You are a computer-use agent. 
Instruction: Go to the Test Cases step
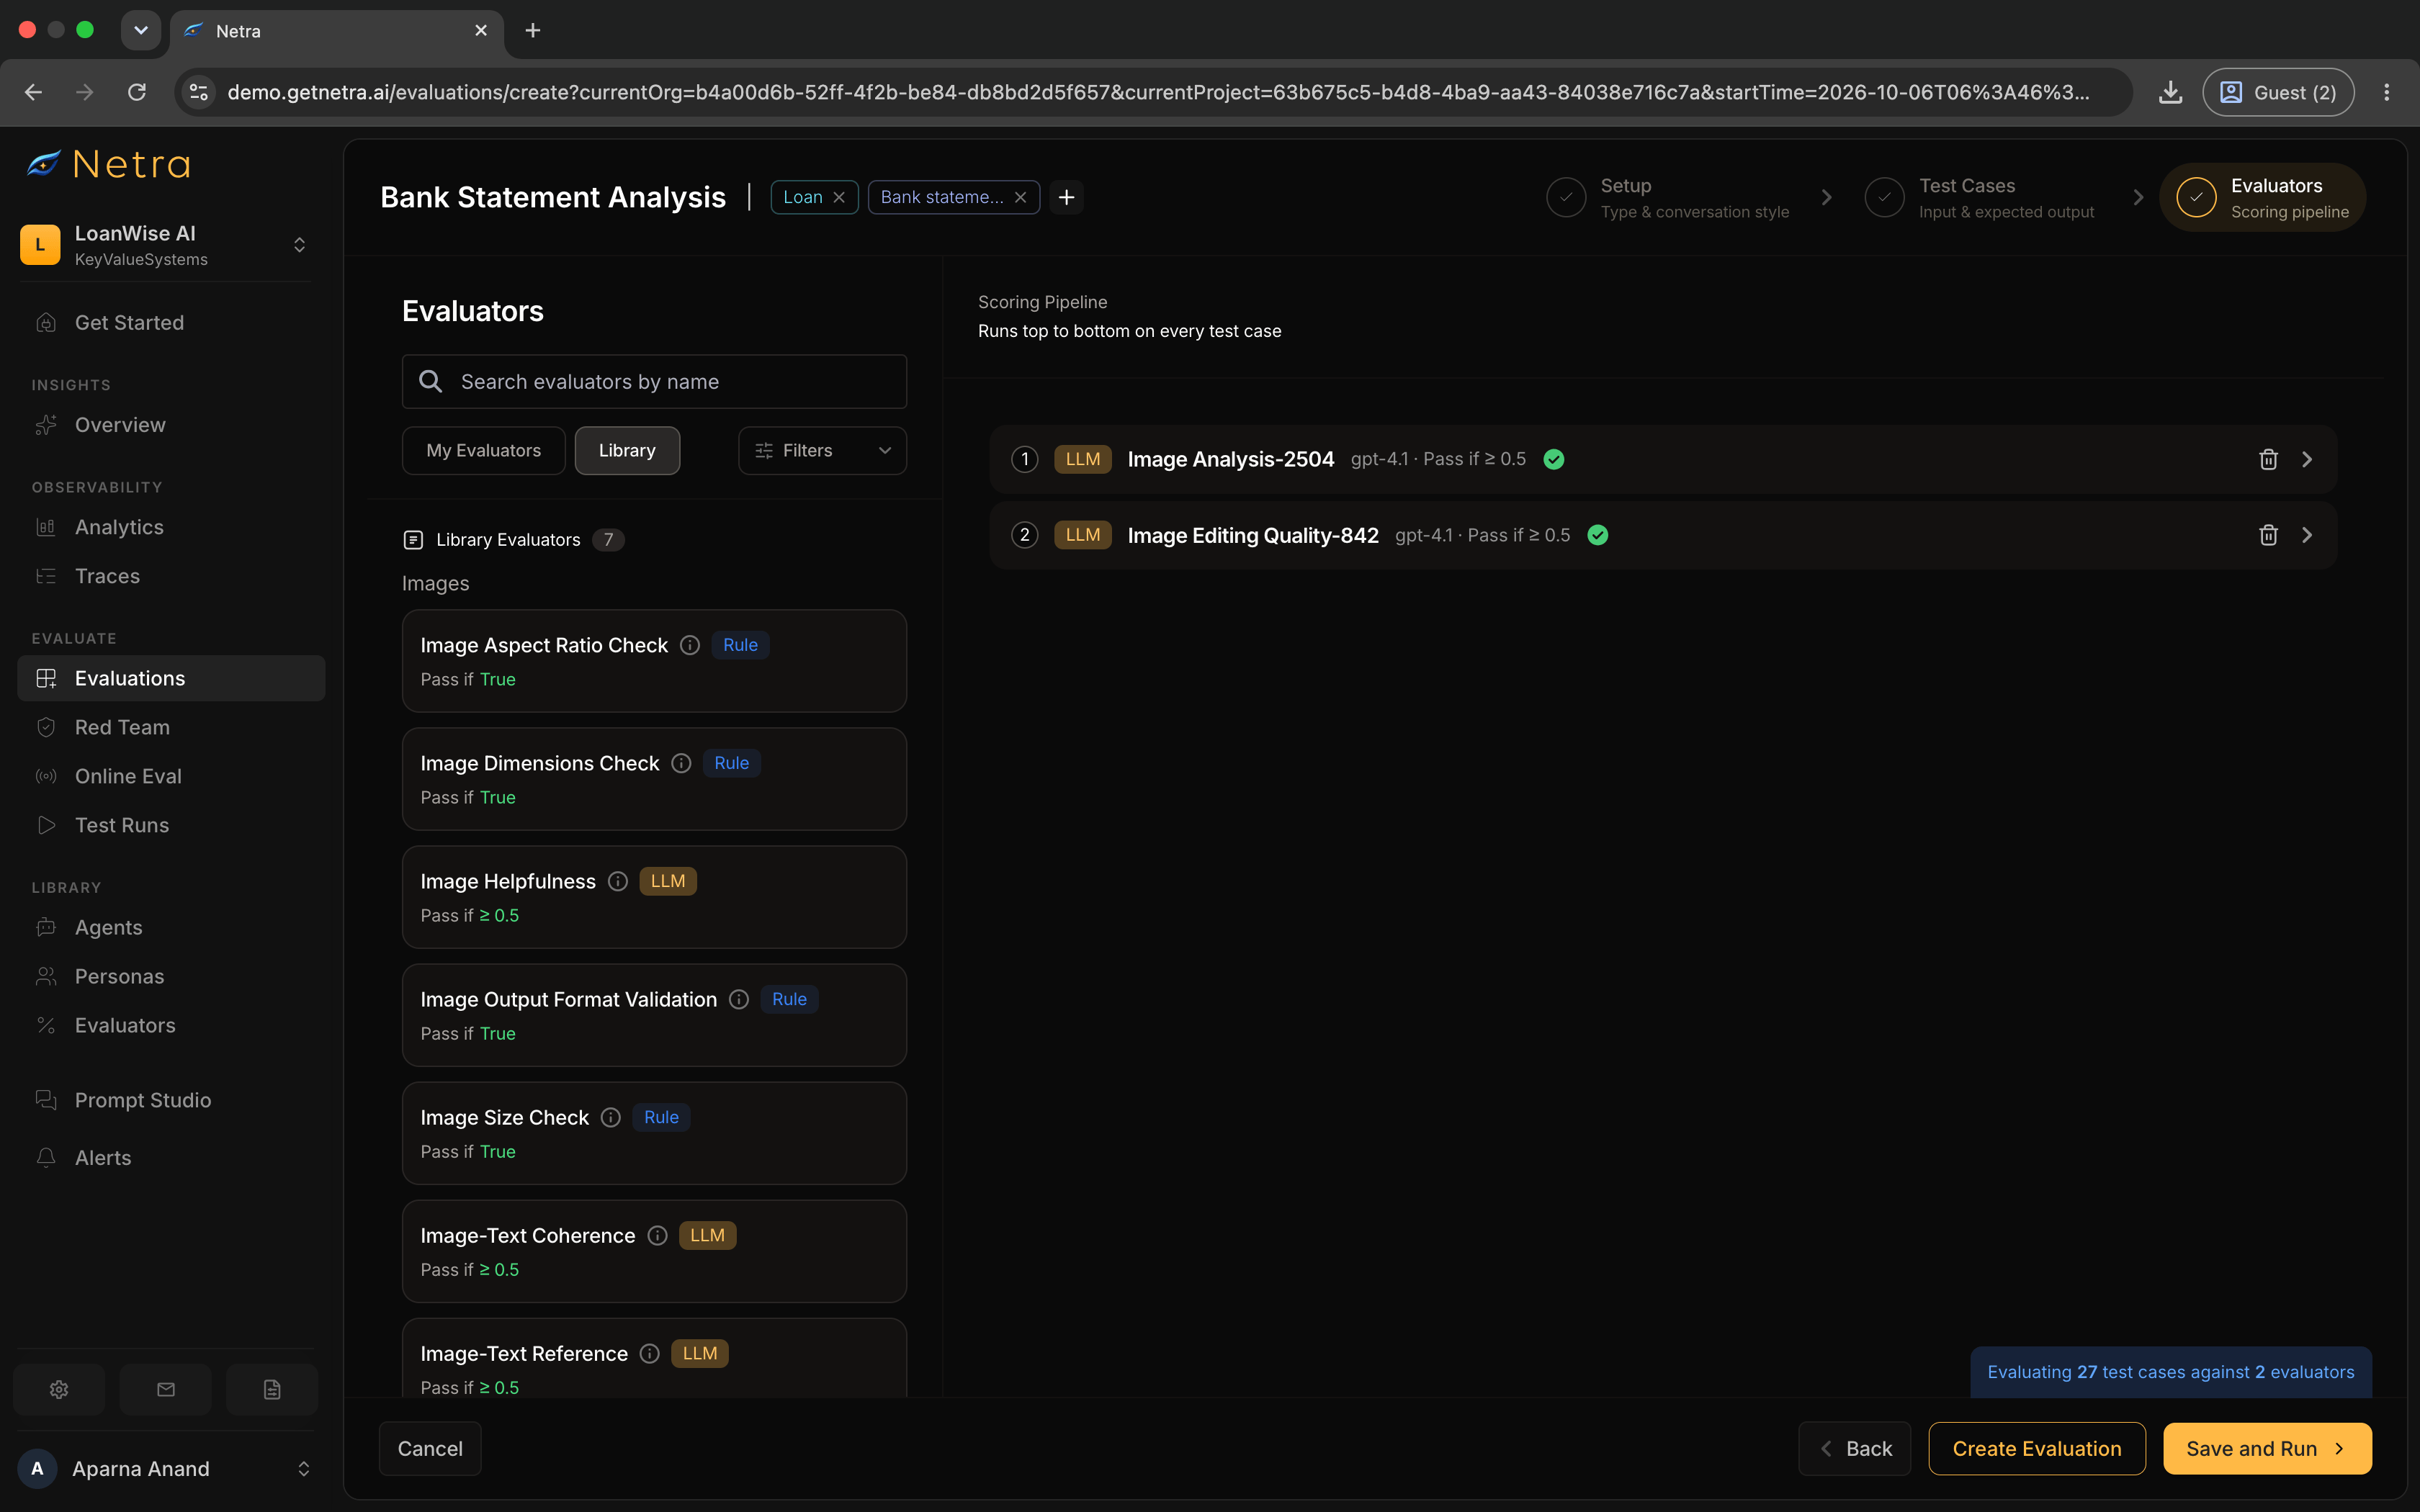point(1979,198)
